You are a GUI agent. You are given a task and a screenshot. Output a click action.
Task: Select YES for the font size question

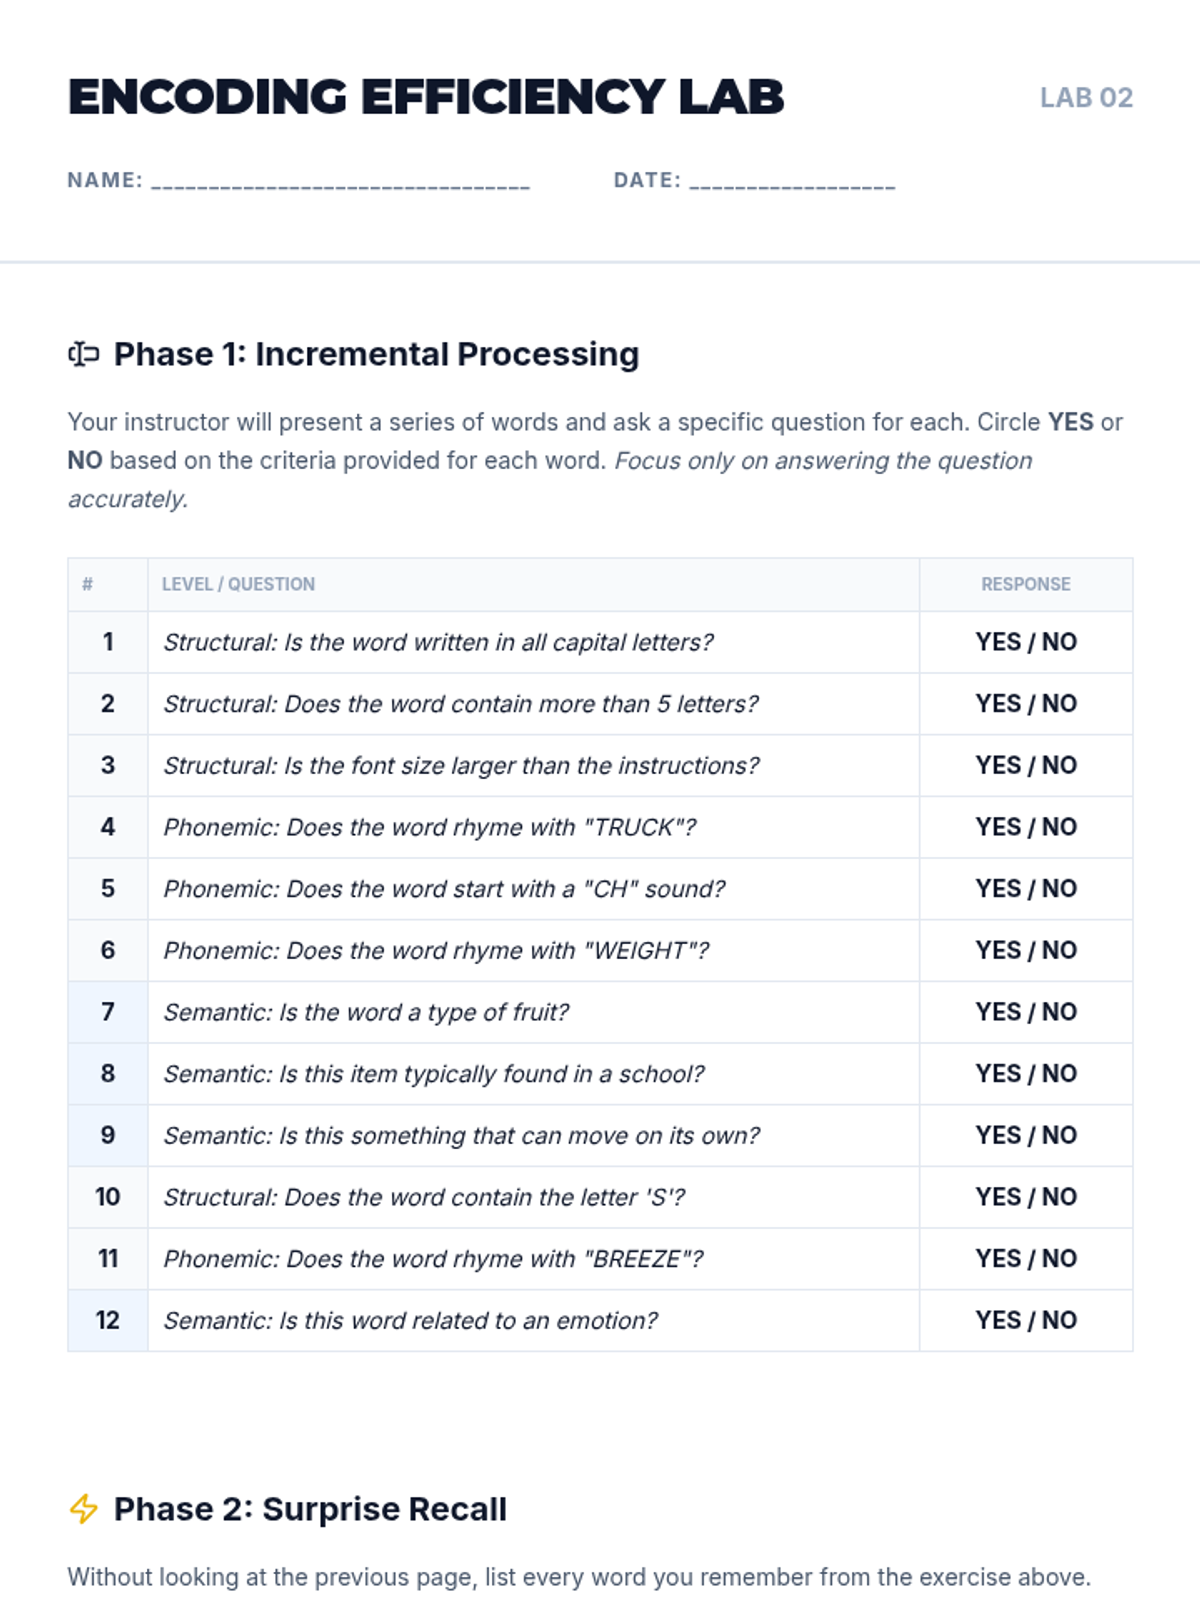[997, 765]
